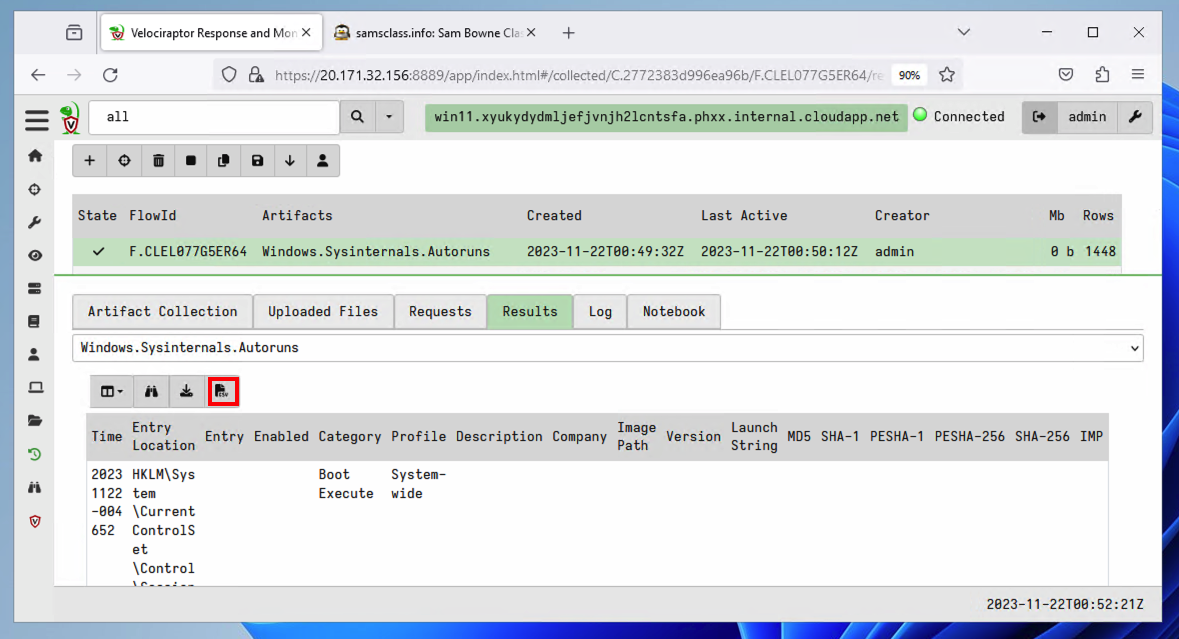
Task: Open browser tab list chevron
Action: point(963,32)
